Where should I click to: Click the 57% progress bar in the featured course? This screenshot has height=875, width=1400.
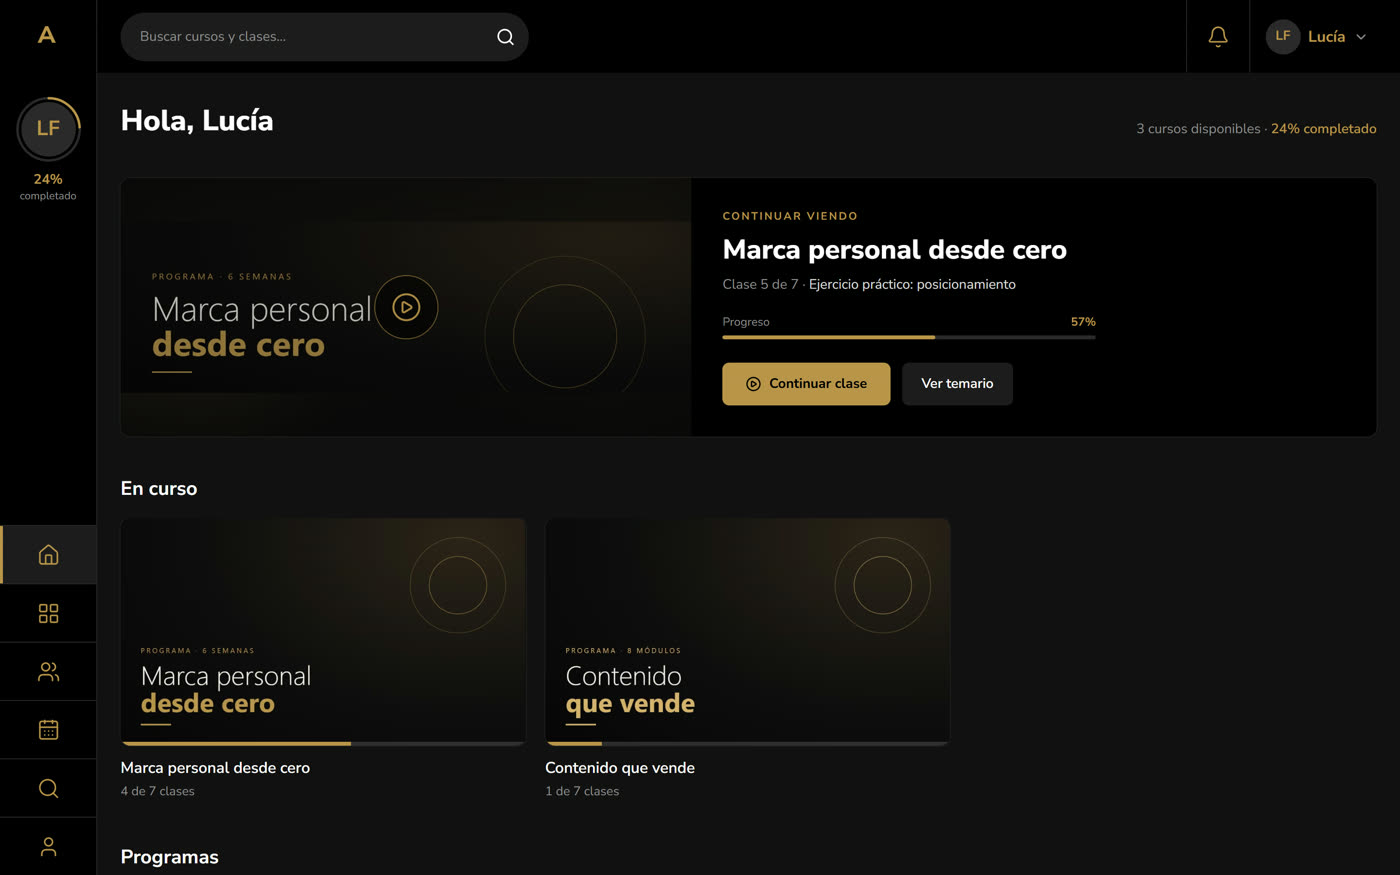tap(909, 337)
